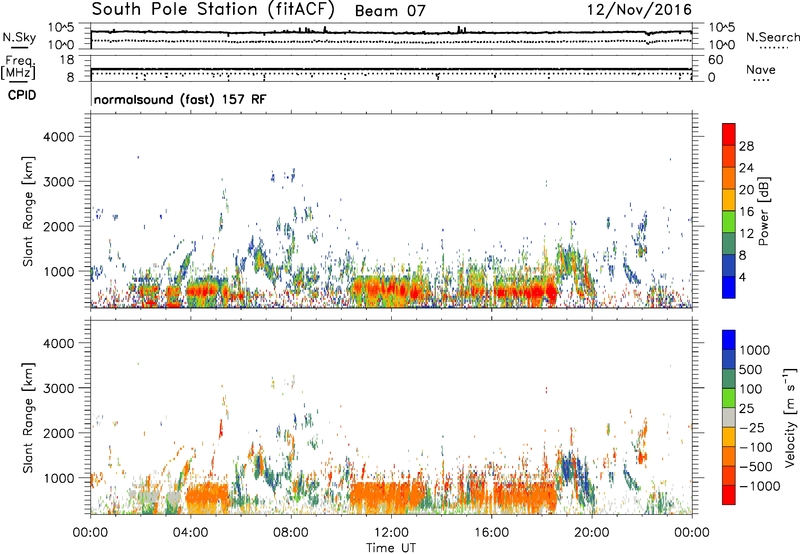Click the red bottom segment of velocity colorbar
800x554 pixels.
point(729,495)
